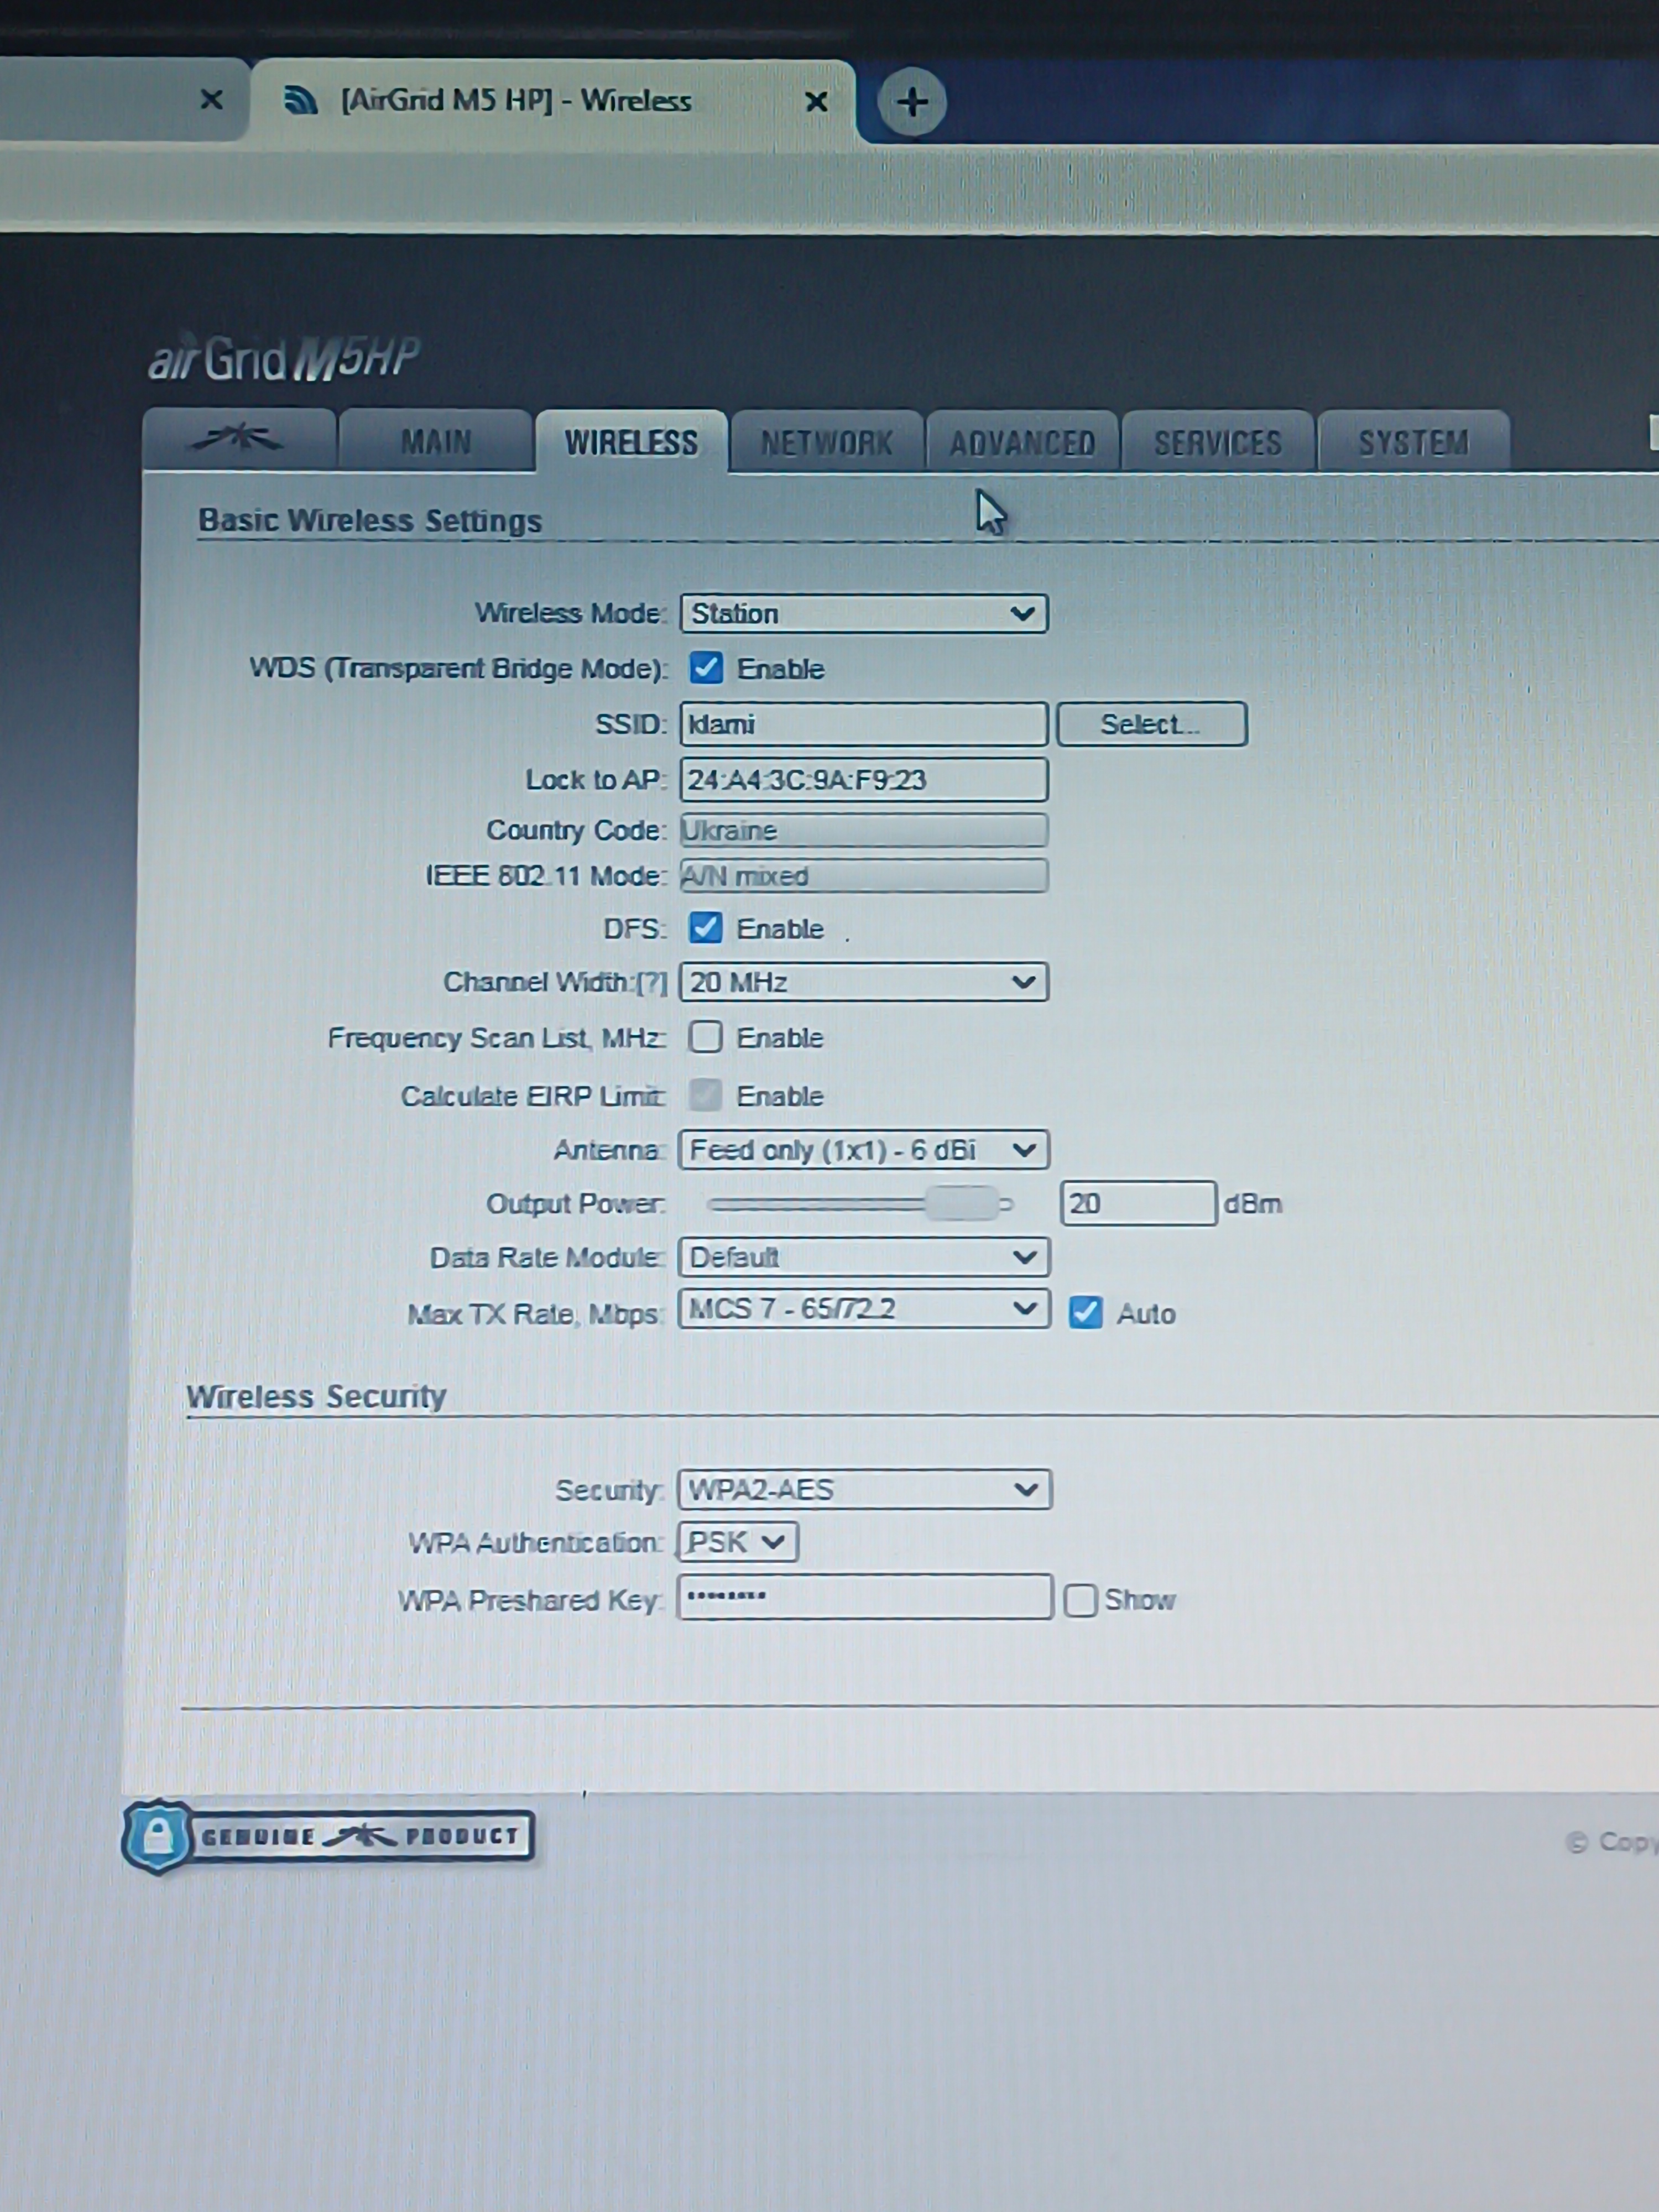Open Channel Width help [?] link
1659x2212 pixels.
(x=652, y=983)
